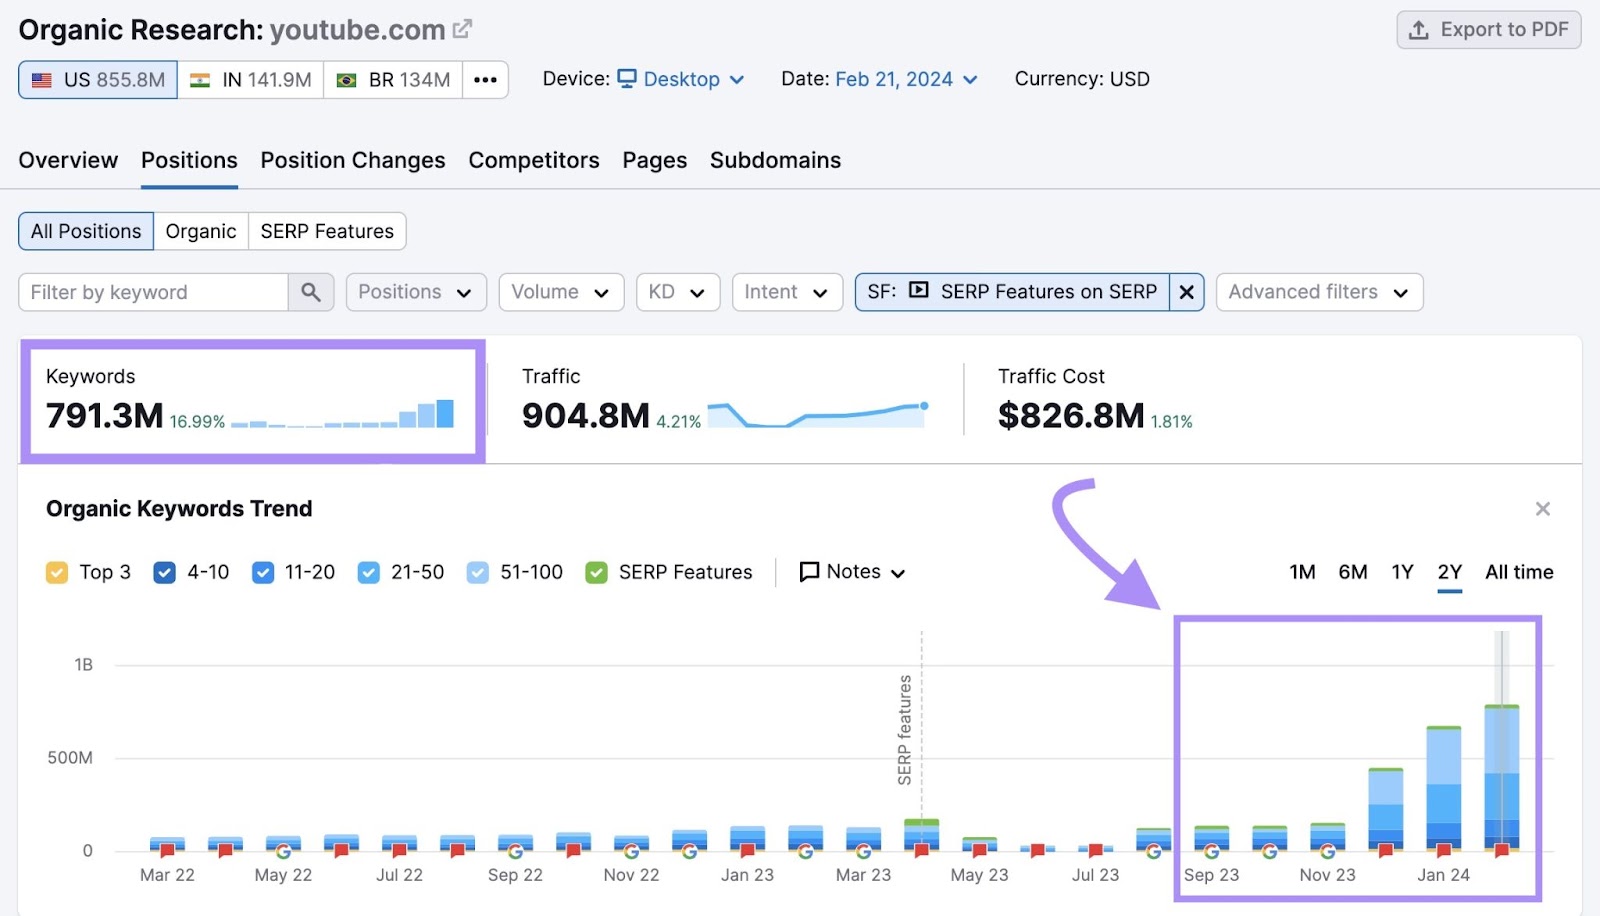Screen dimensions: 1600x916
Task: Click the search magnifier in the keyword filter
Action: [311, 292]
